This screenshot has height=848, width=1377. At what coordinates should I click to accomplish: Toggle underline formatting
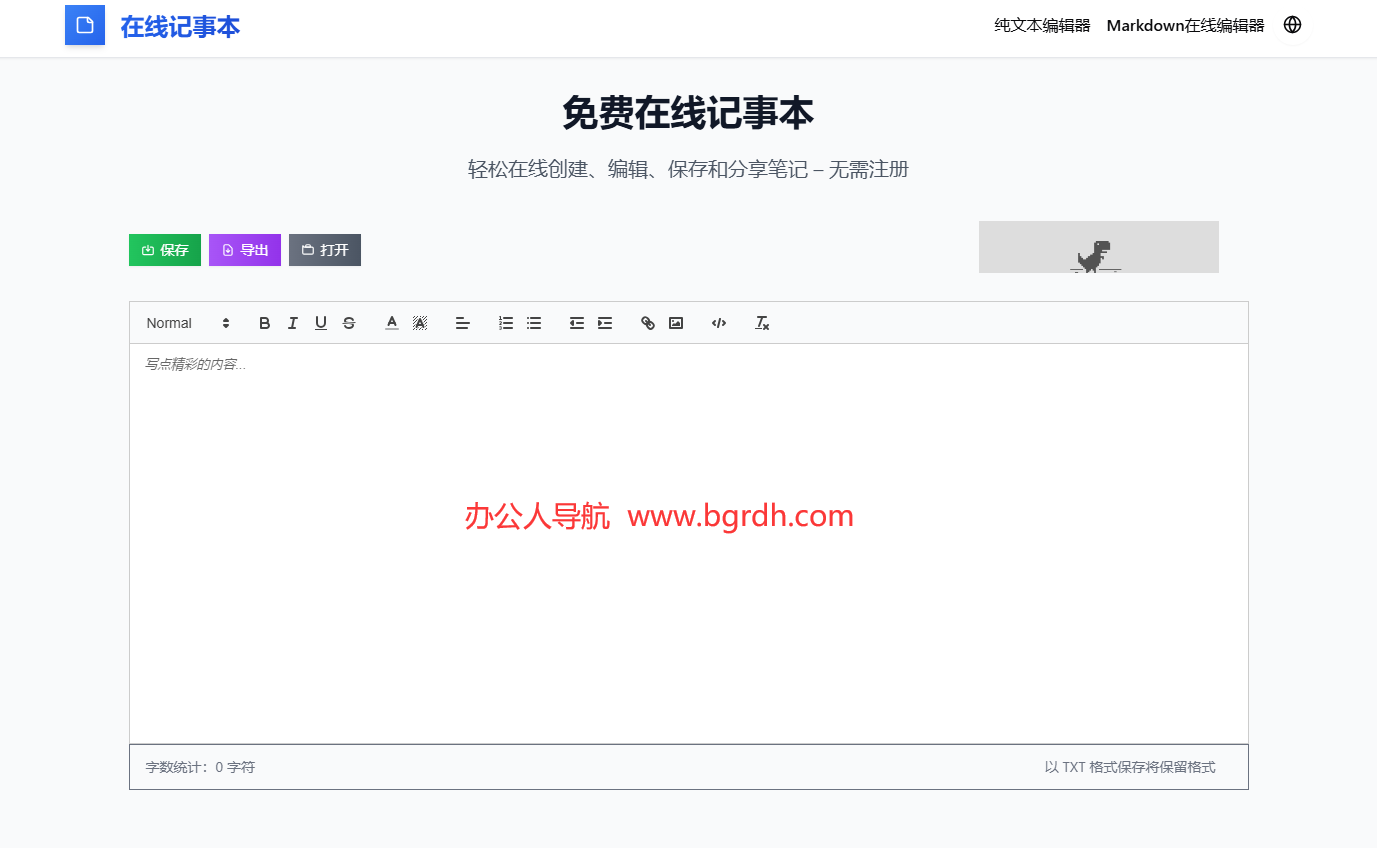pos(320,322)
